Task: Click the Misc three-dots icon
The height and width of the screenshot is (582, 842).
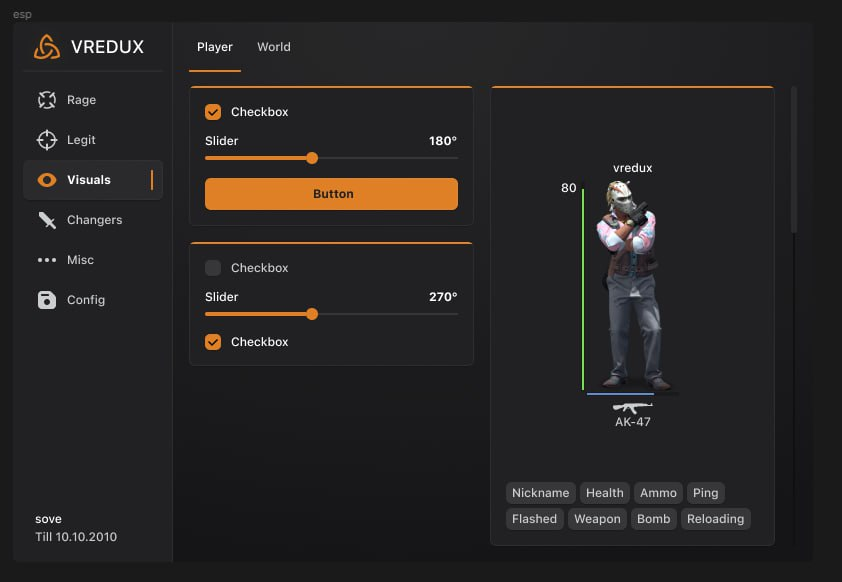Action: 47,260
